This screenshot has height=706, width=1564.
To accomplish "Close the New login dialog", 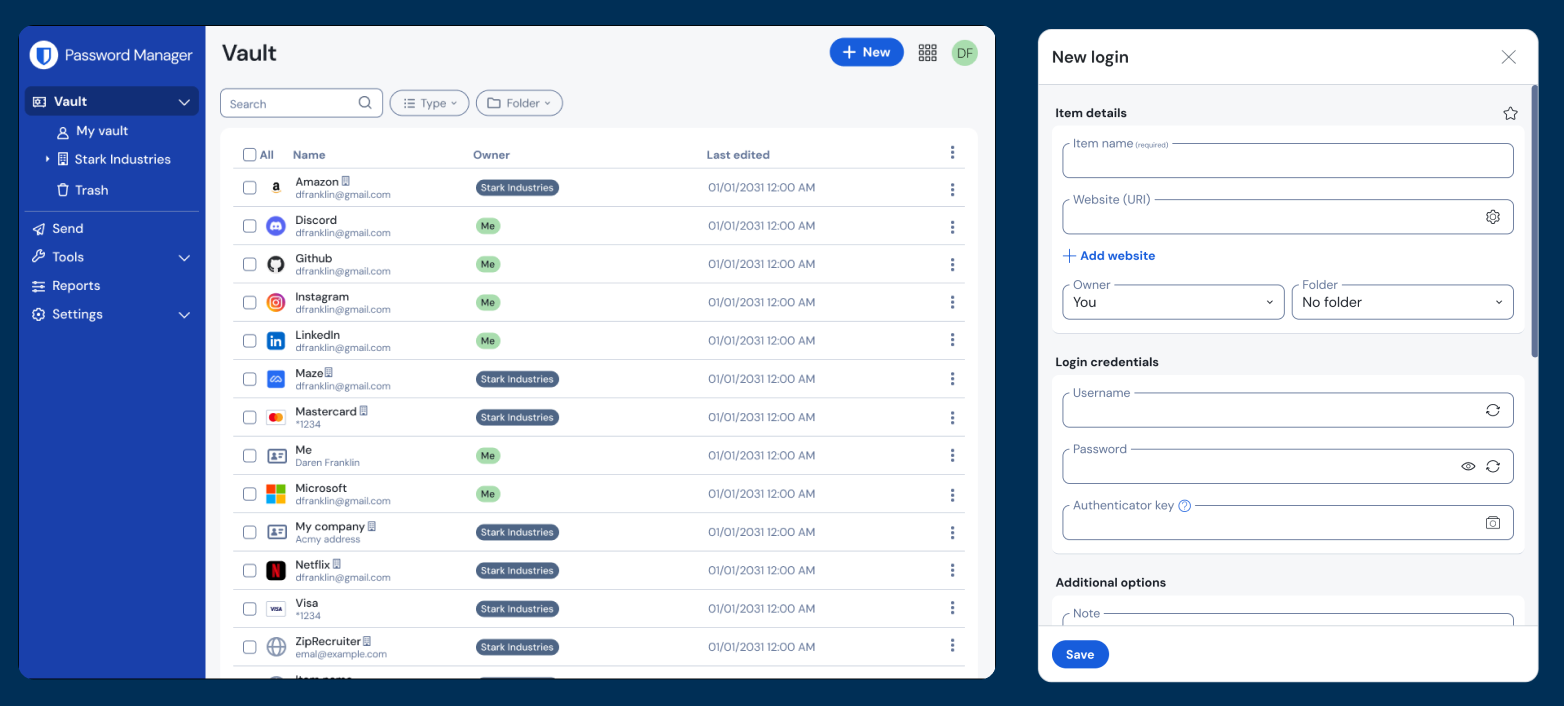I will point(1508,57).
